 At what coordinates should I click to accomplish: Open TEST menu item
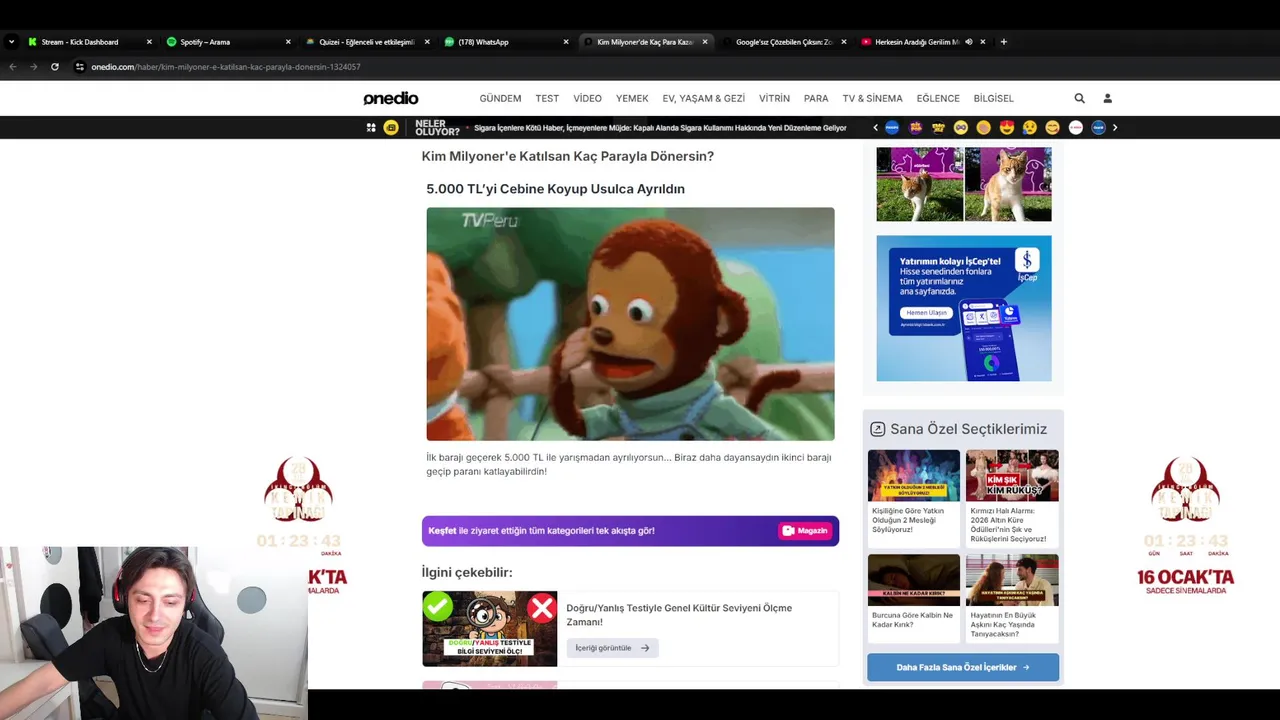click(x=547, y=98)
